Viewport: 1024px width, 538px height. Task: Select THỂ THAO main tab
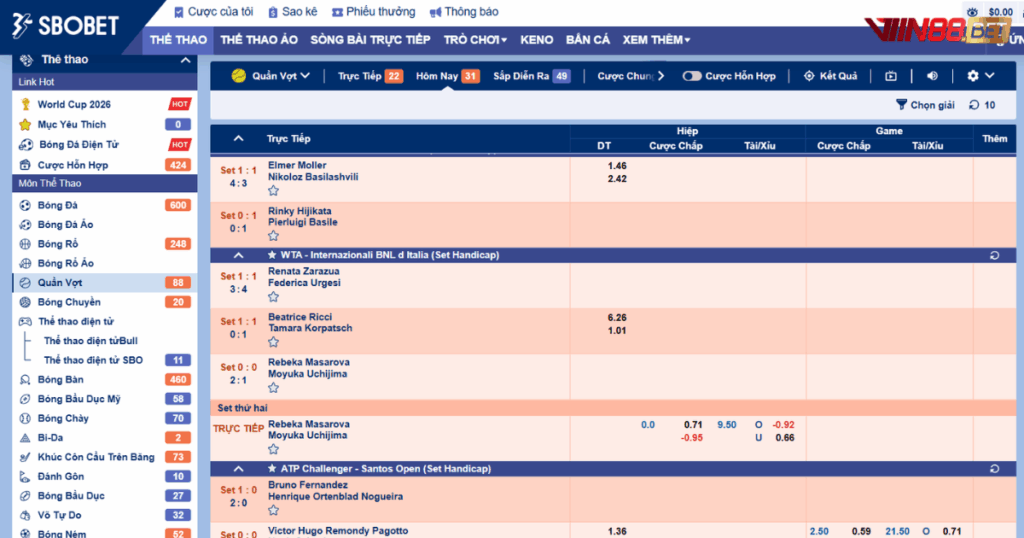[178, 40]
